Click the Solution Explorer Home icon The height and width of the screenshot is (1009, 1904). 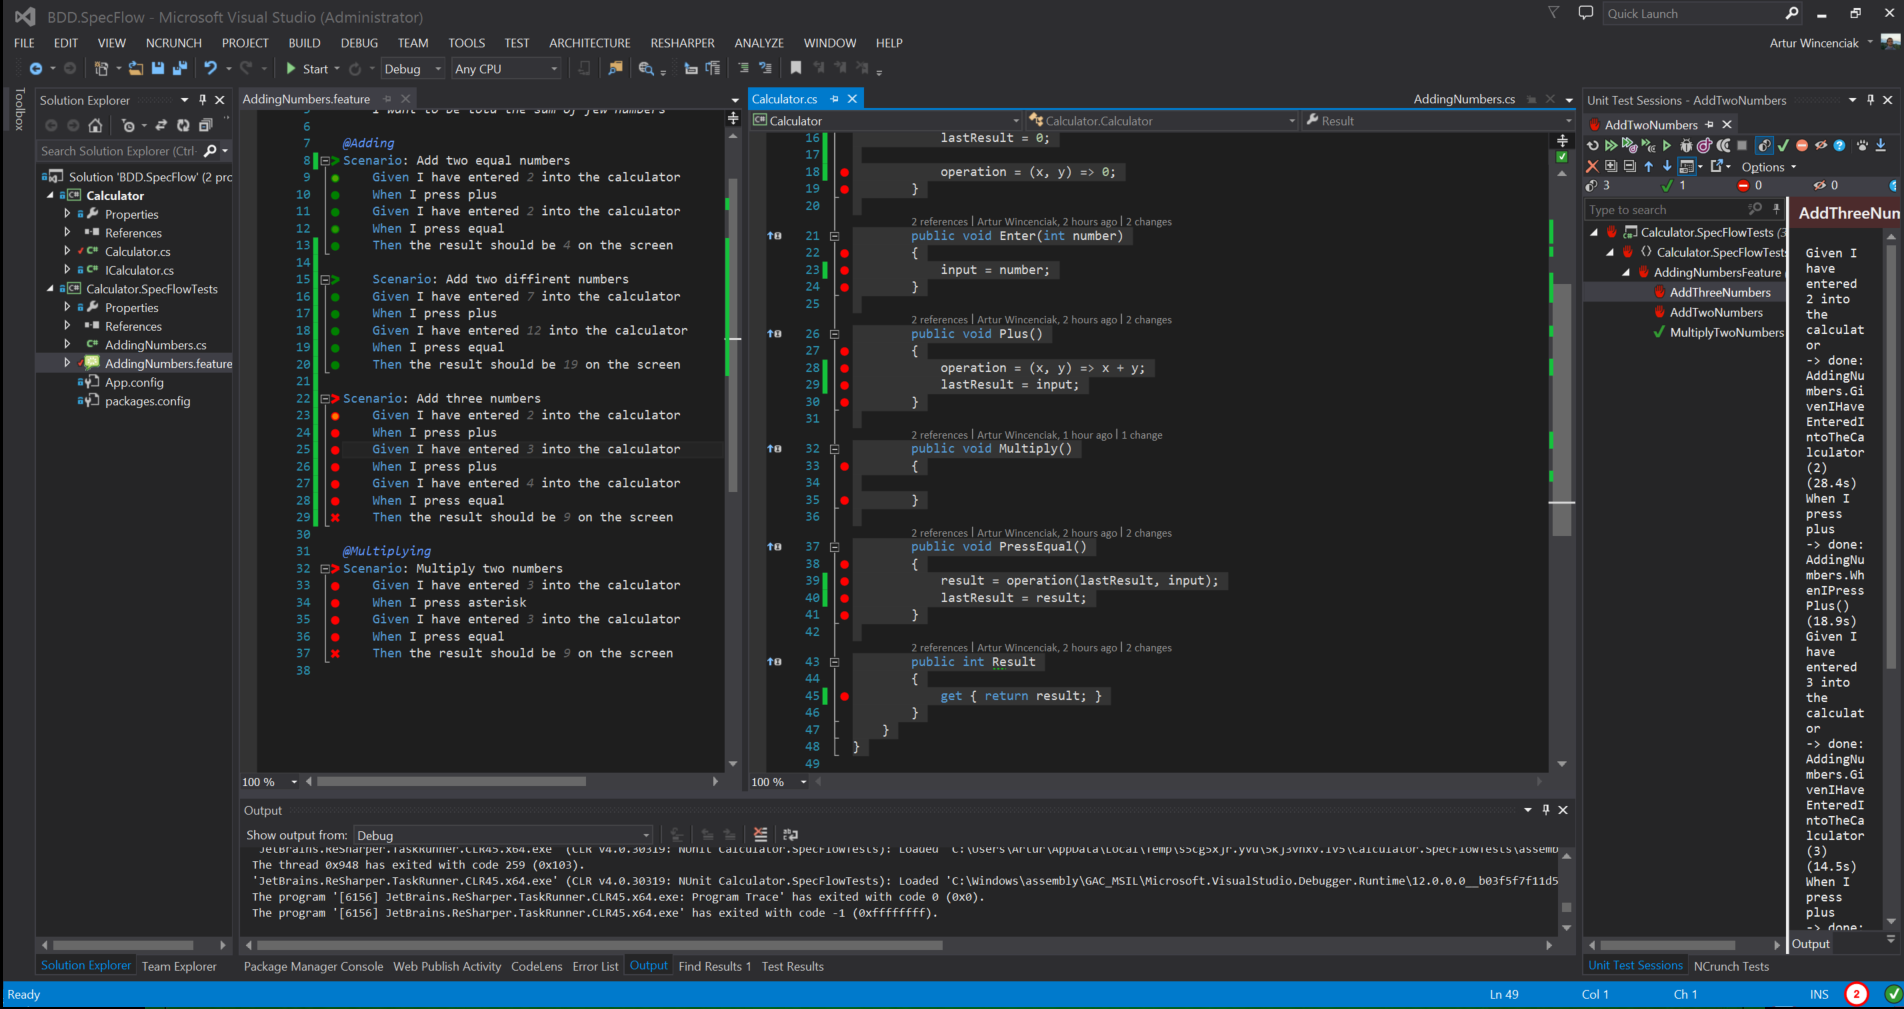coord(95,126)
